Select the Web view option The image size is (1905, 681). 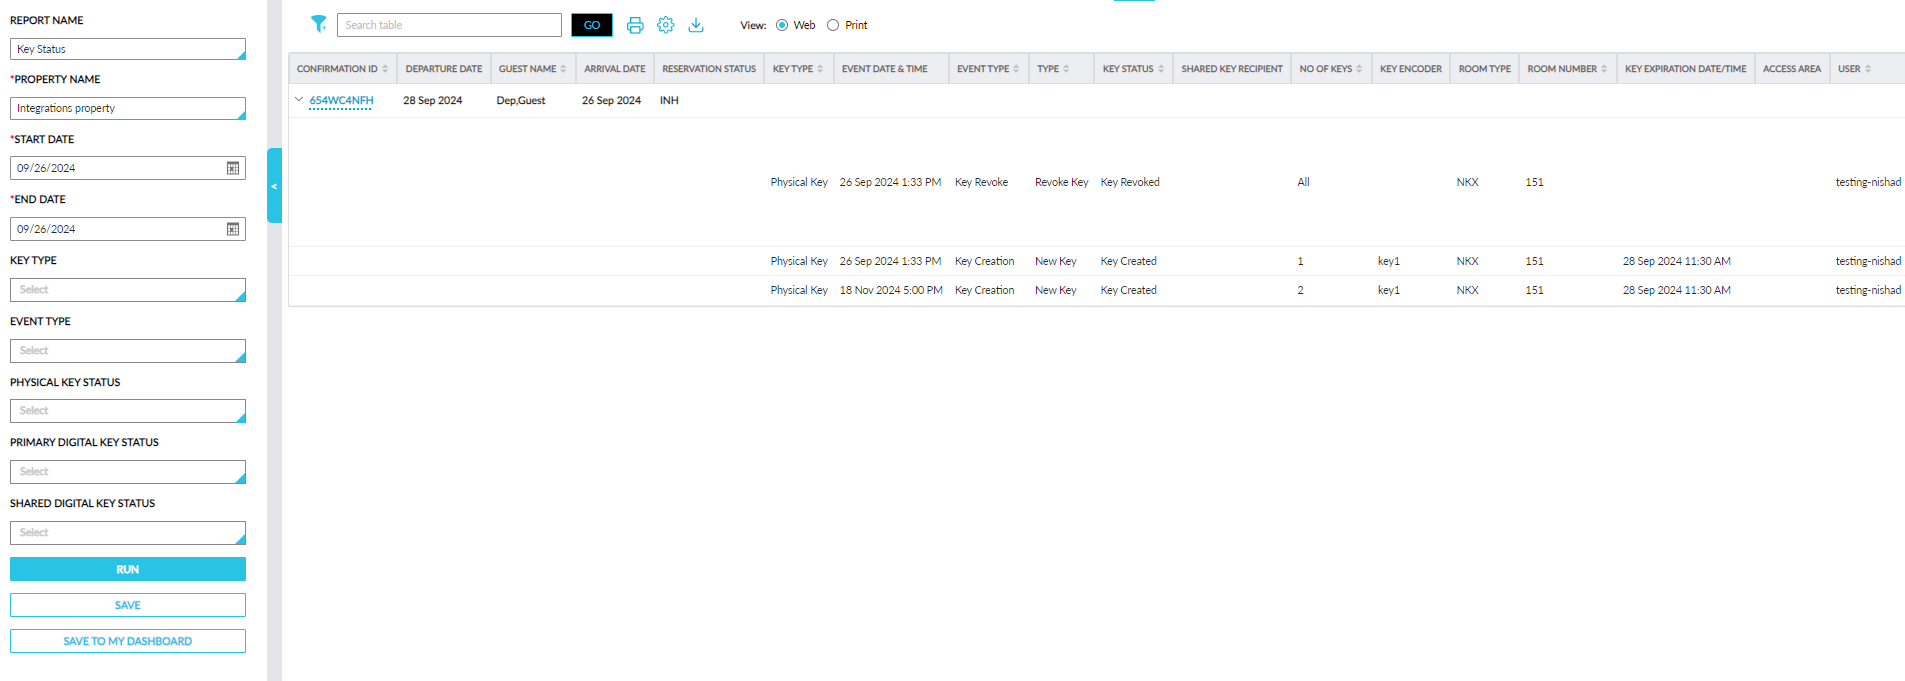tap(782, 25)
